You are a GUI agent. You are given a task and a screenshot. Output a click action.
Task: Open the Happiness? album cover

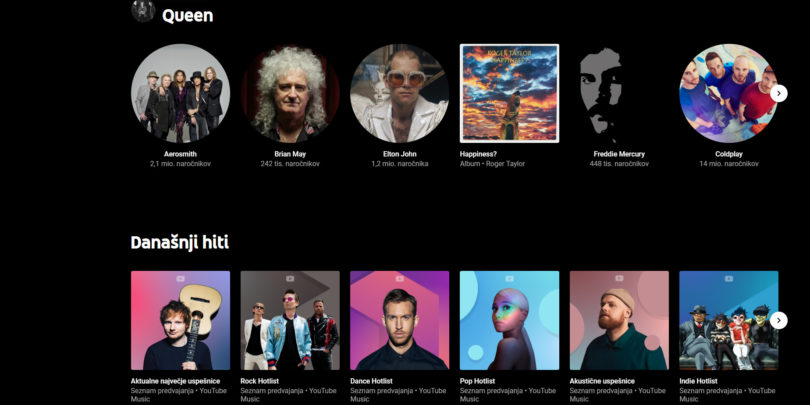[x=509, y=93]
